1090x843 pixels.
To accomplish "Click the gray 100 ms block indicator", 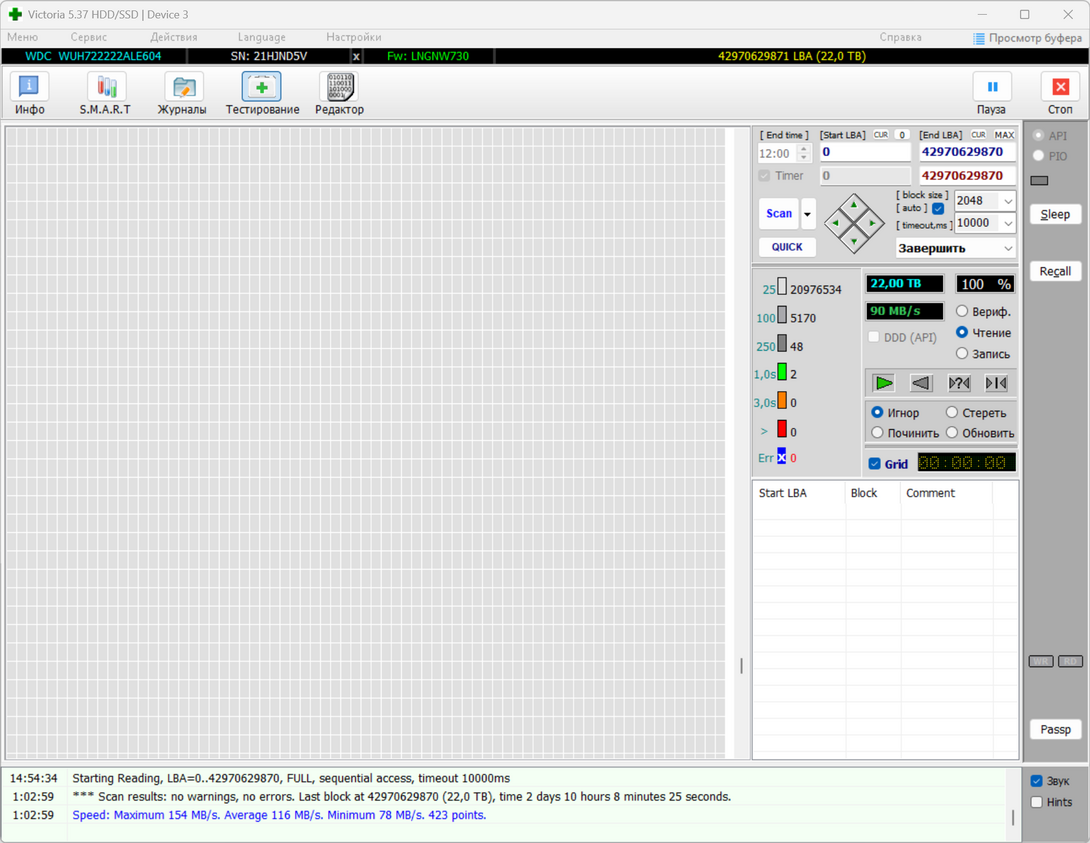I will (x=782, y=315).
